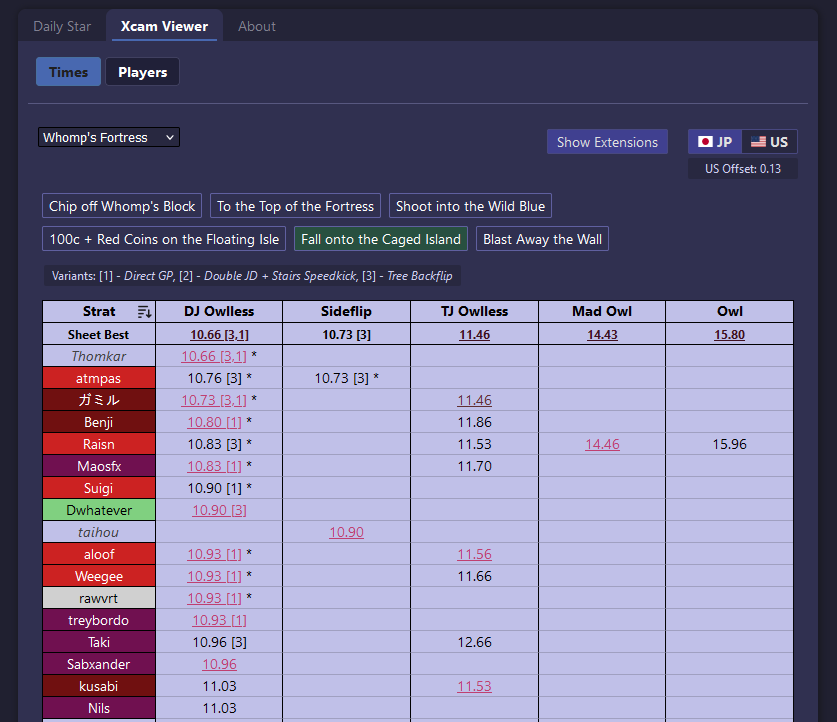The image size is (837, 722).
Task: Switch to the Players view
Action: [x=143, y=72]
